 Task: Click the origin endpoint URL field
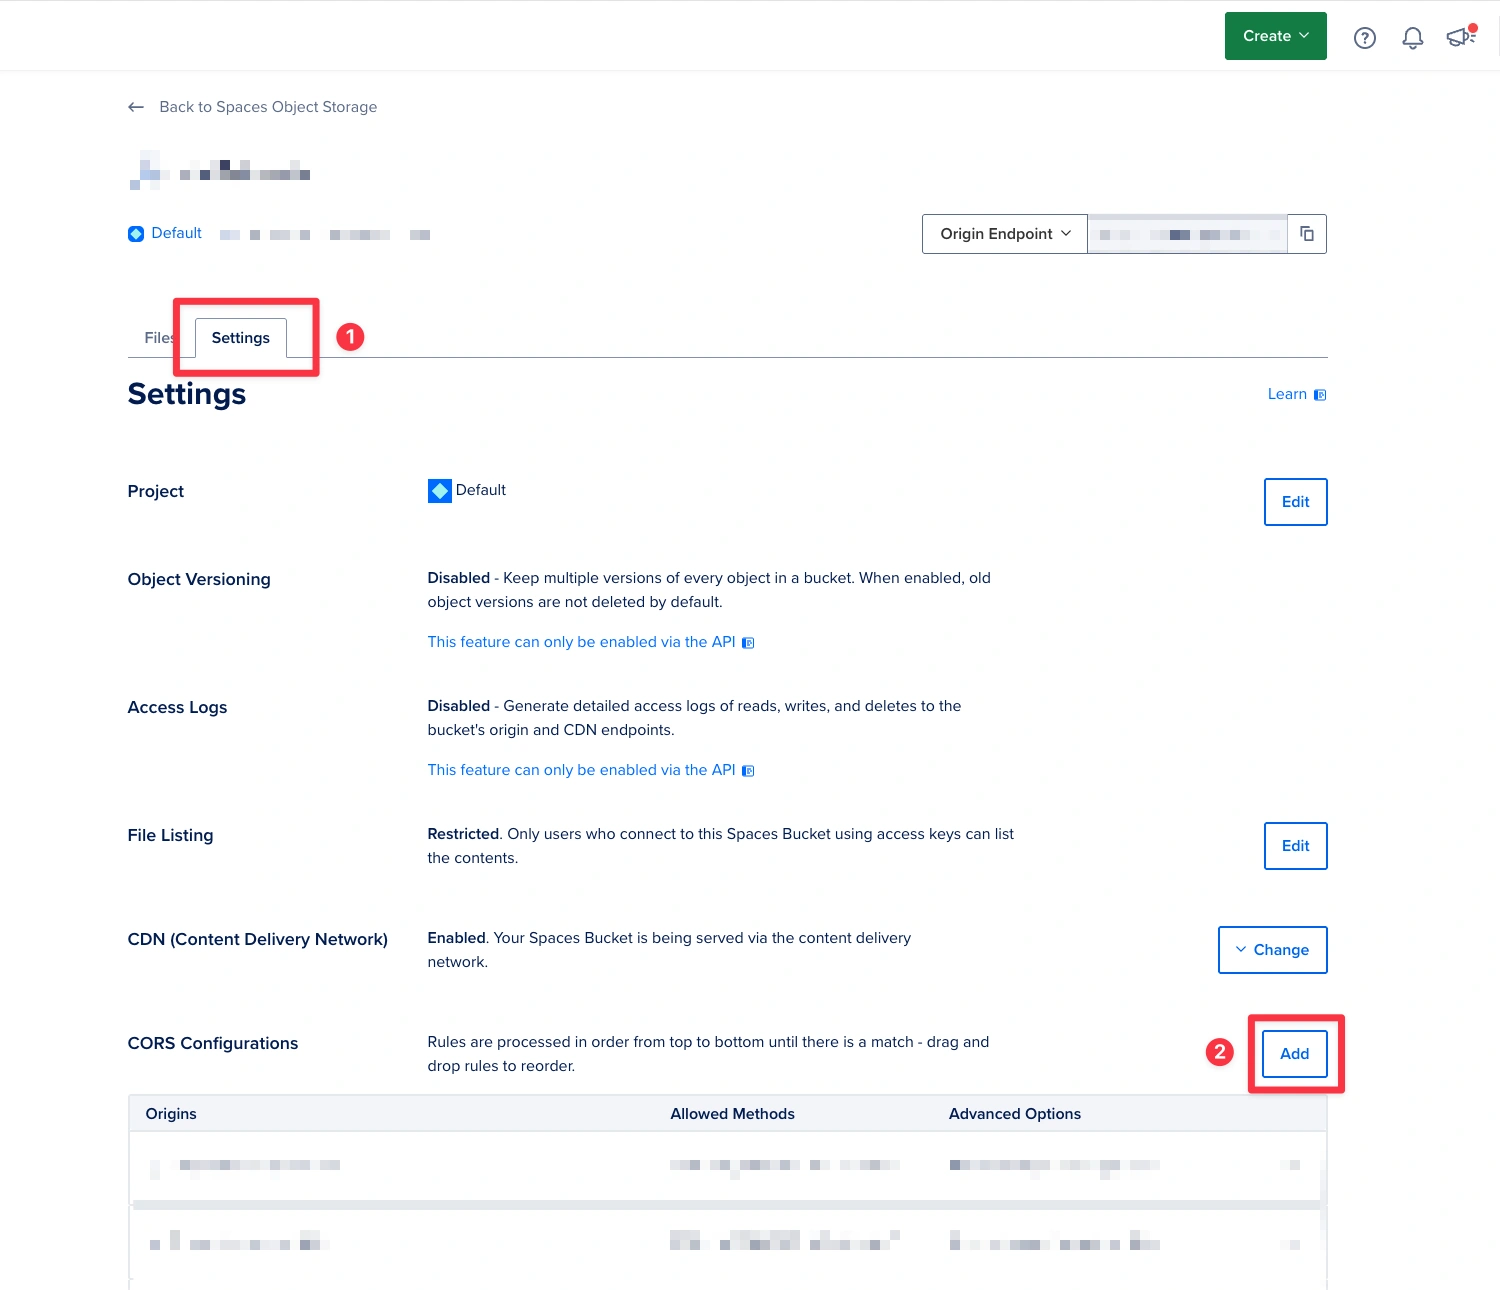click(x=1187, y=233)
